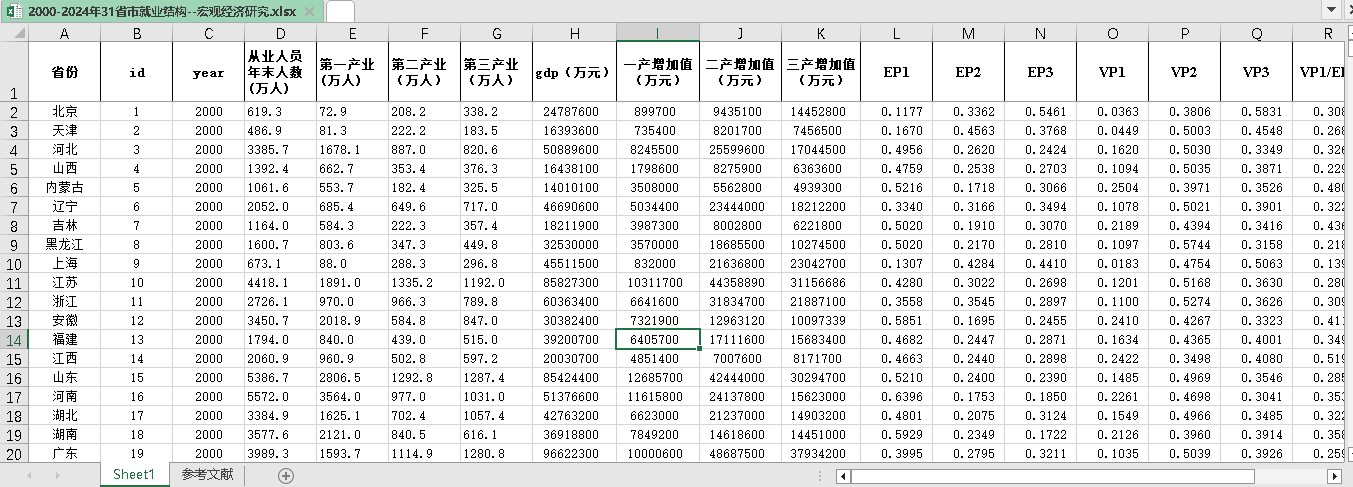Switch to the Sheet1 tab
Image resolution: width=1353 pixels, height=487 pixels.
click(133, 475)
